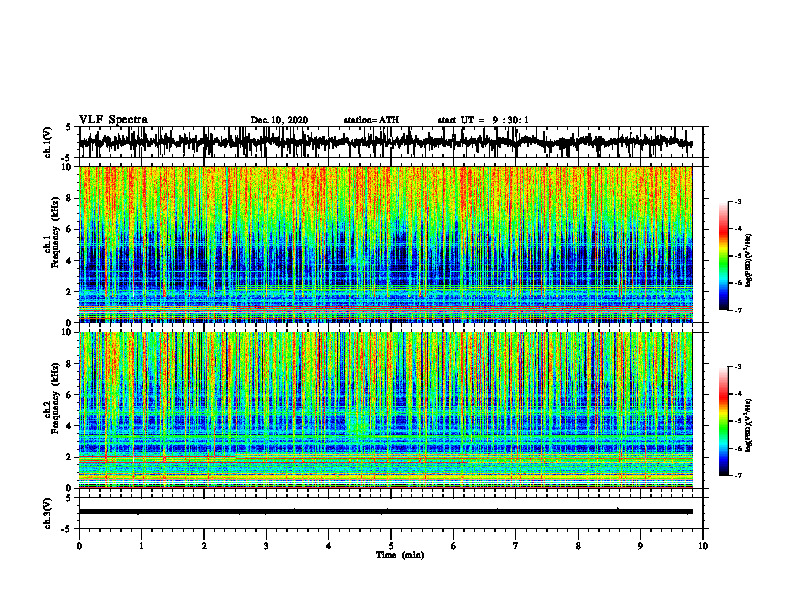Image resolution: width=792 pixels, height=612 pixels.
Task: Click the "-3" label on lower colorbar
Action: coord(738,367)
